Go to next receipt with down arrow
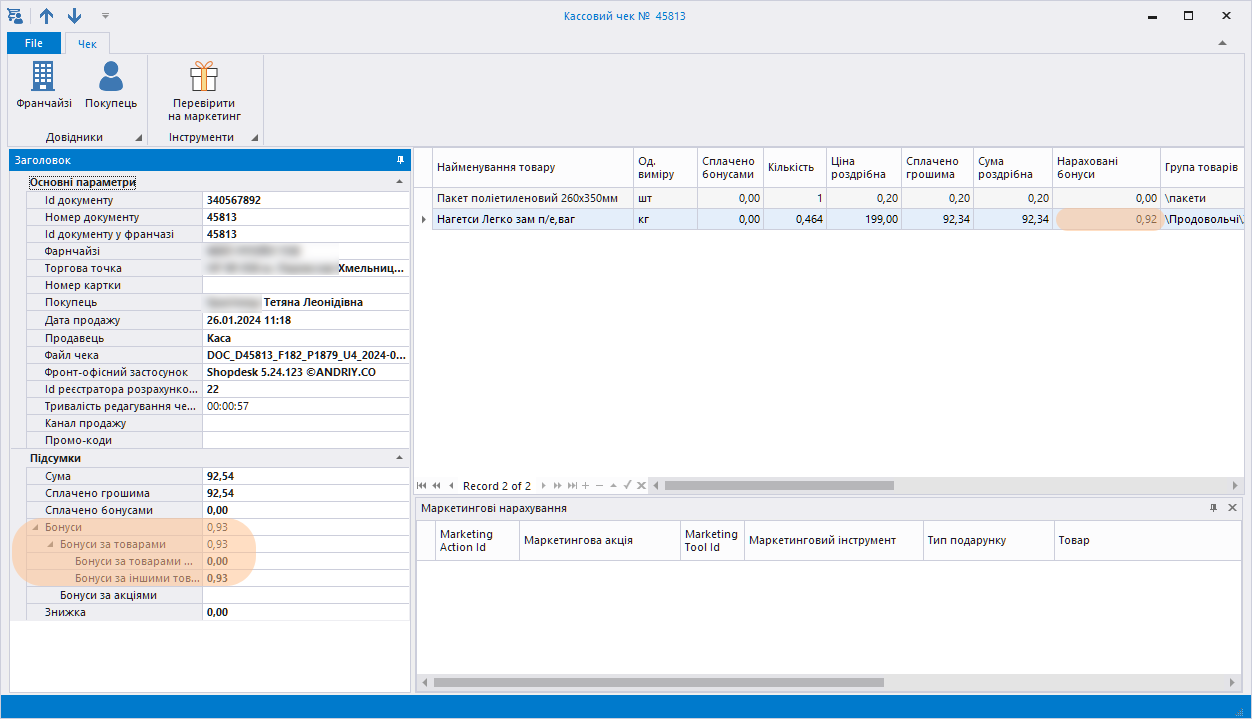Screen dimensions: 1252x719 (75, 16)
